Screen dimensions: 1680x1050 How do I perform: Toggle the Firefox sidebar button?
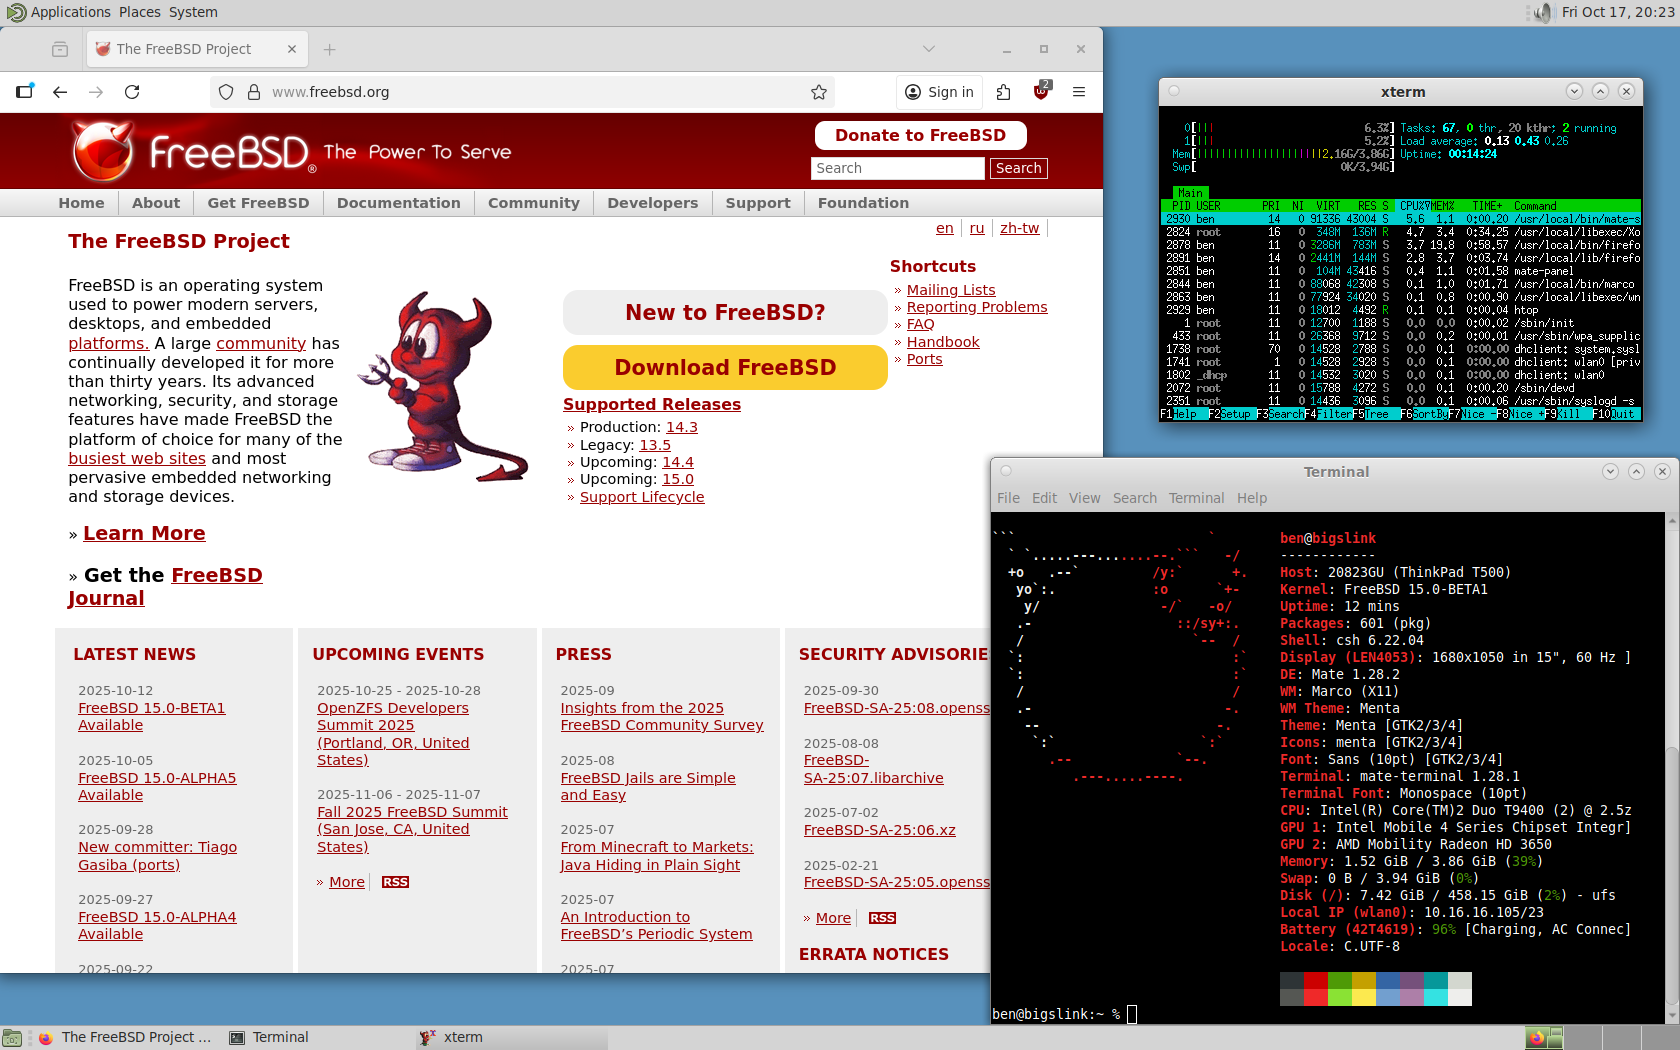[25, 92]
